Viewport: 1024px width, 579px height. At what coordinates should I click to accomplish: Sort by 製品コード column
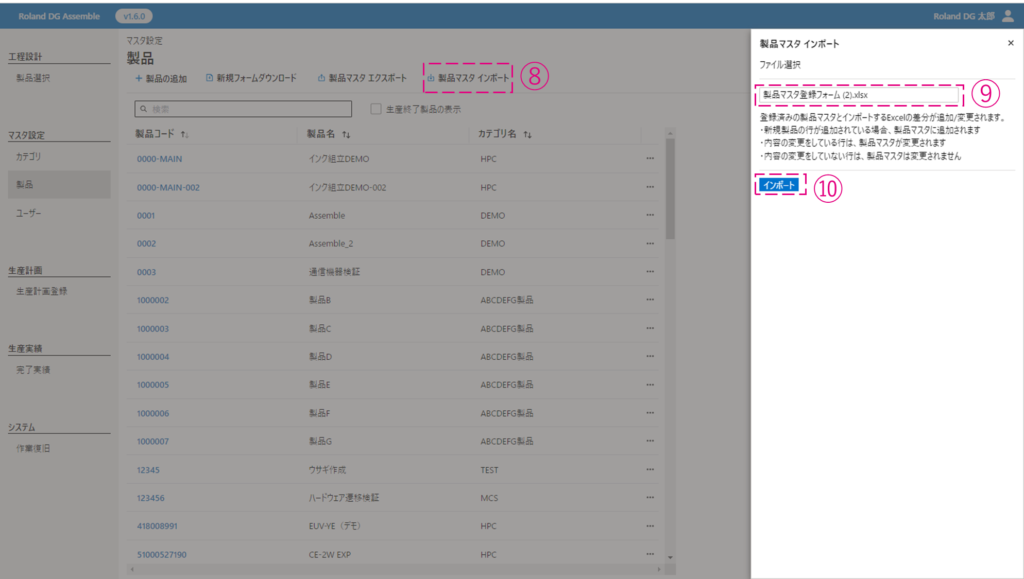(x=185, y=134)
